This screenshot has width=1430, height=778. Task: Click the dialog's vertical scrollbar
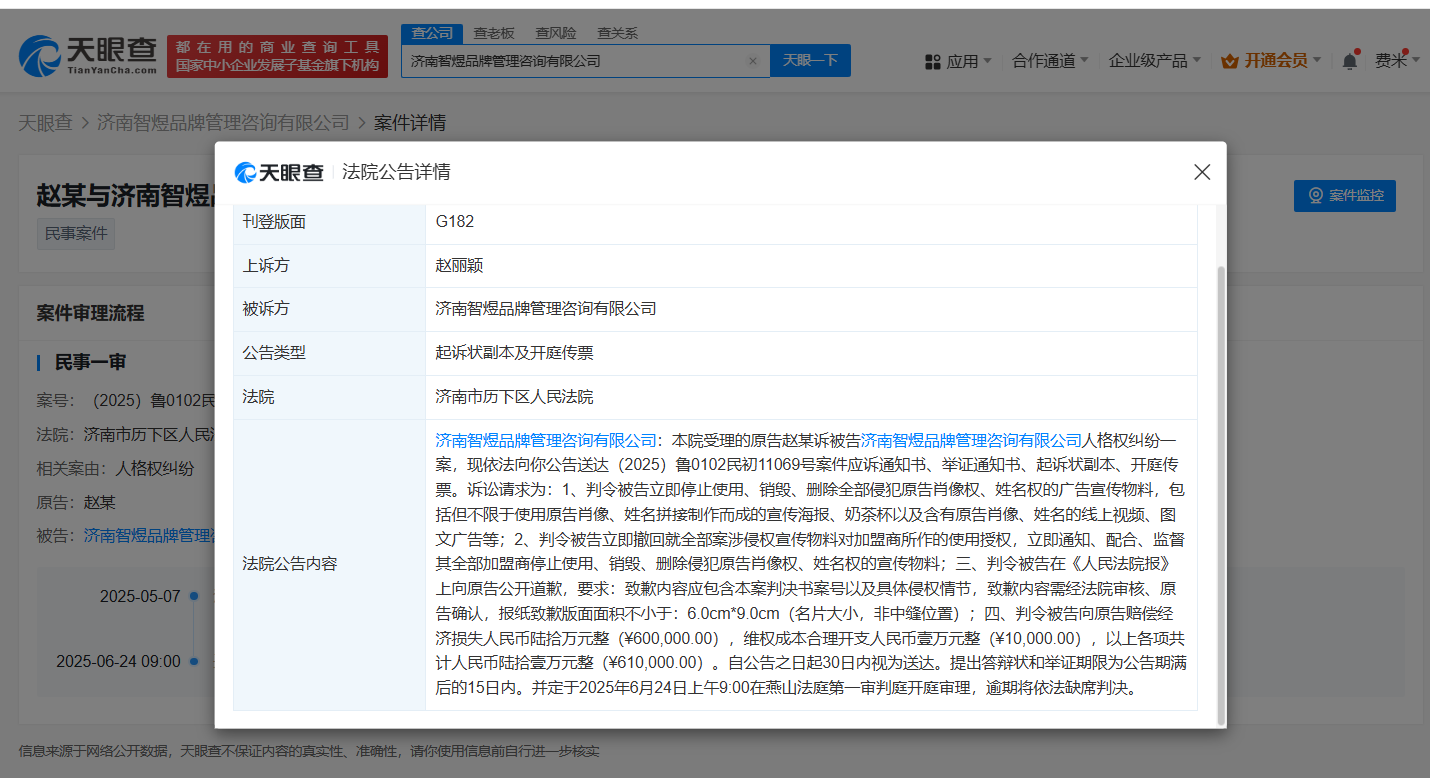click(x=1220, y=490)
